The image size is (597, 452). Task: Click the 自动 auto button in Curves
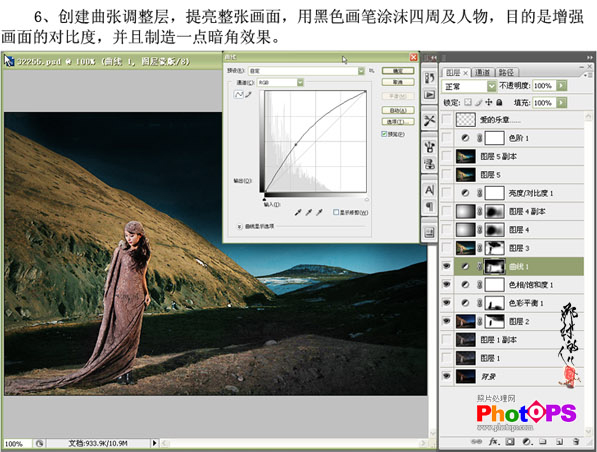point(398,110)
